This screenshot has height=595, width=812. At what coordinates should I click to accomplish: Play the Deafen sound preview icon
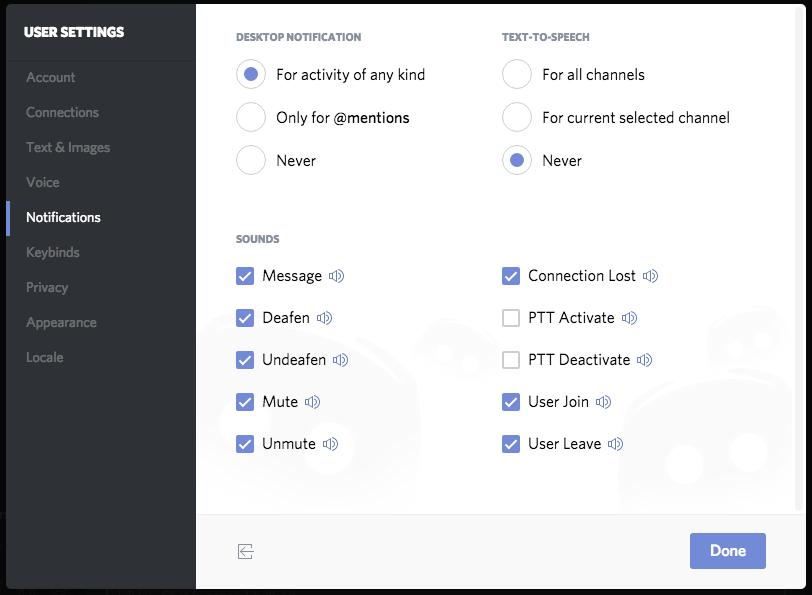325,318
